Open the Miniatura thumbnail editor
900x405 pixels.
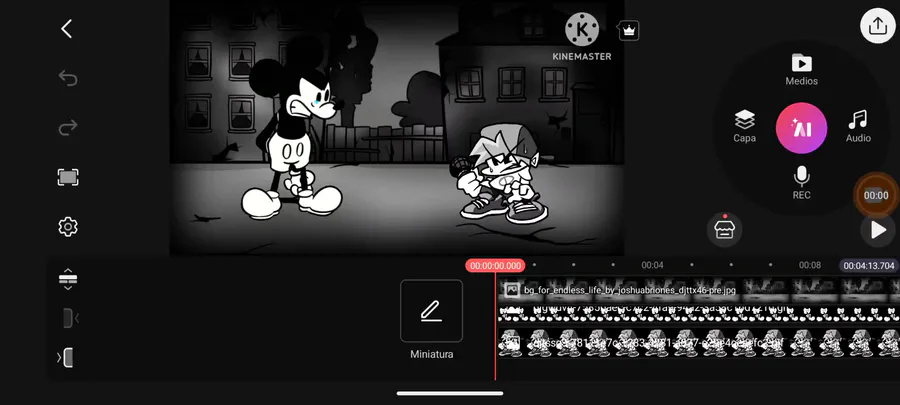(x=432, y=311)
